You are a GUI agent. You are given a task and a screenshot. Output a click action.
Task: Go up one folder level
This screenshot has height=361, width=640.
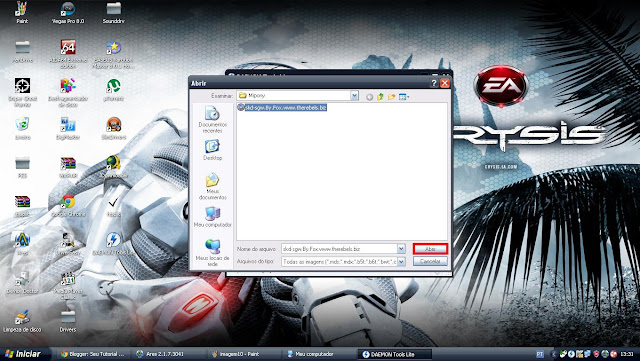point(380,97)
